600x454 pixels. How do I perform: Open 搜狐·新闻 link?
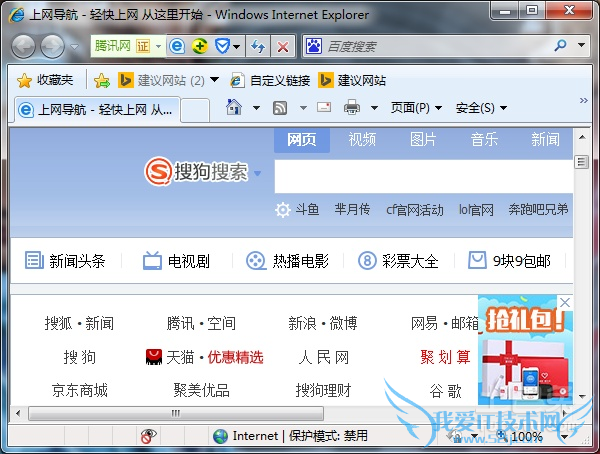pyautogui.click(x=79, y=323)
